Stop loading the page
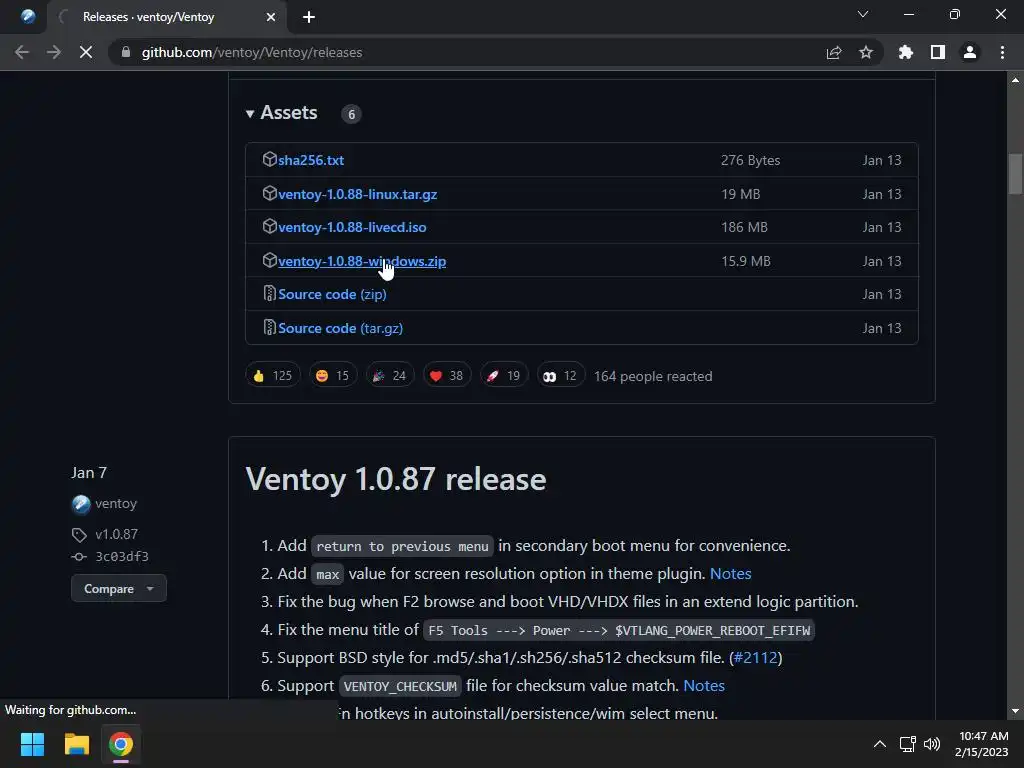 (86, 52)
